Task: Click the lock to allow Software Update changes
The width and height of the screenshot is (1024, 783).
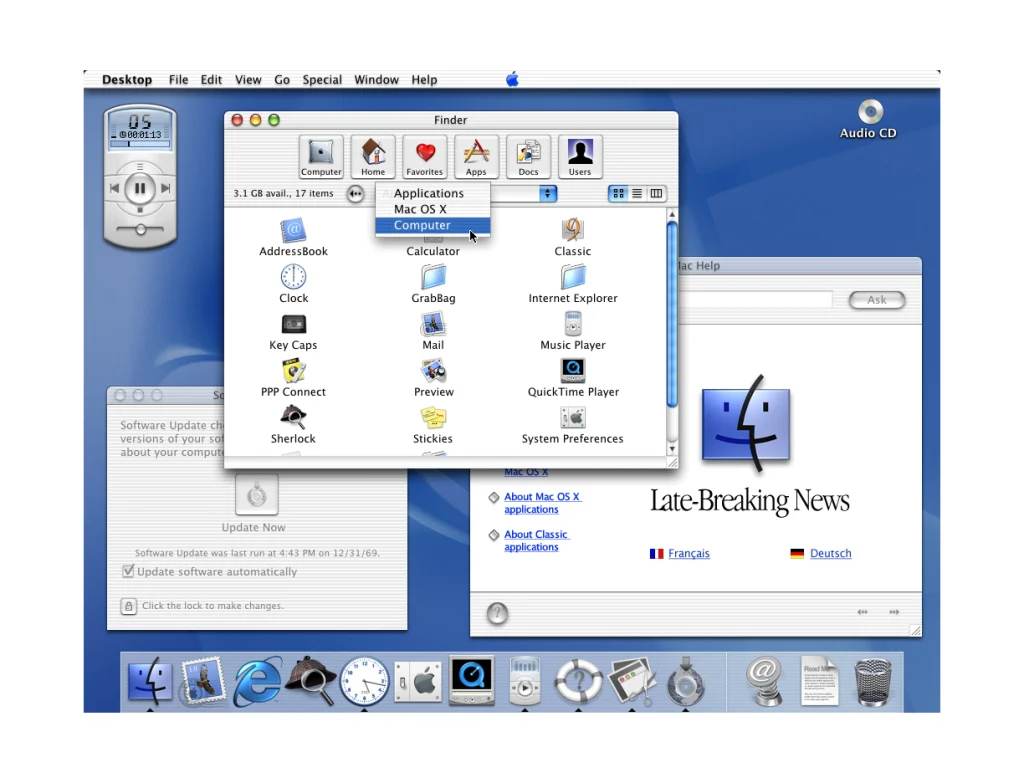Action: pyautogui.click(x=128, y=606)
